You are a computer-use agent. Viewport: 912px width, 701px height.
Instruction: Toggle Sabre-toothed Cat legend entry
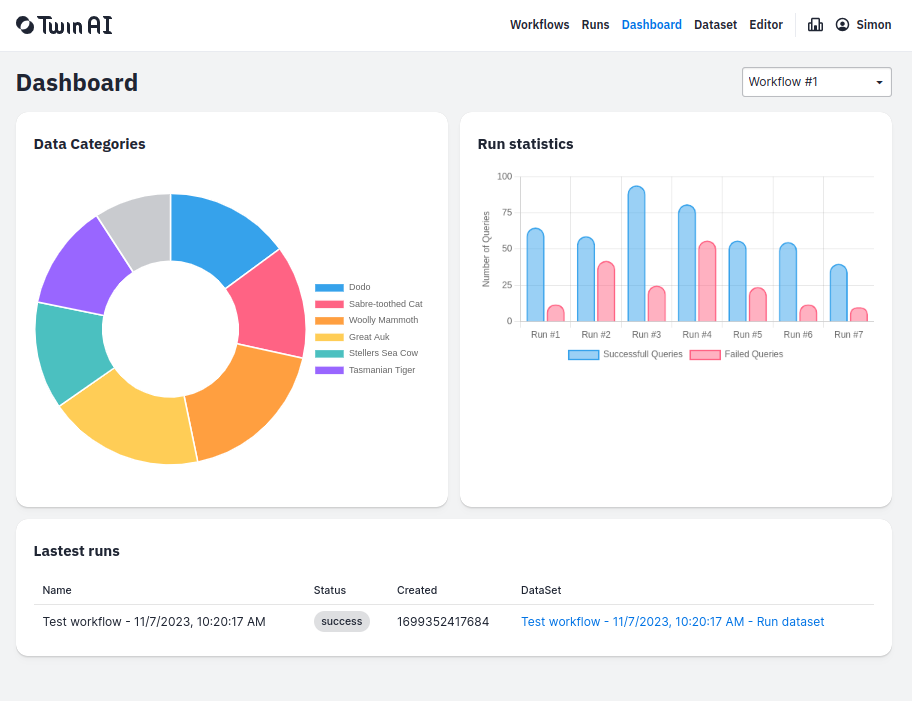(369, 304)
